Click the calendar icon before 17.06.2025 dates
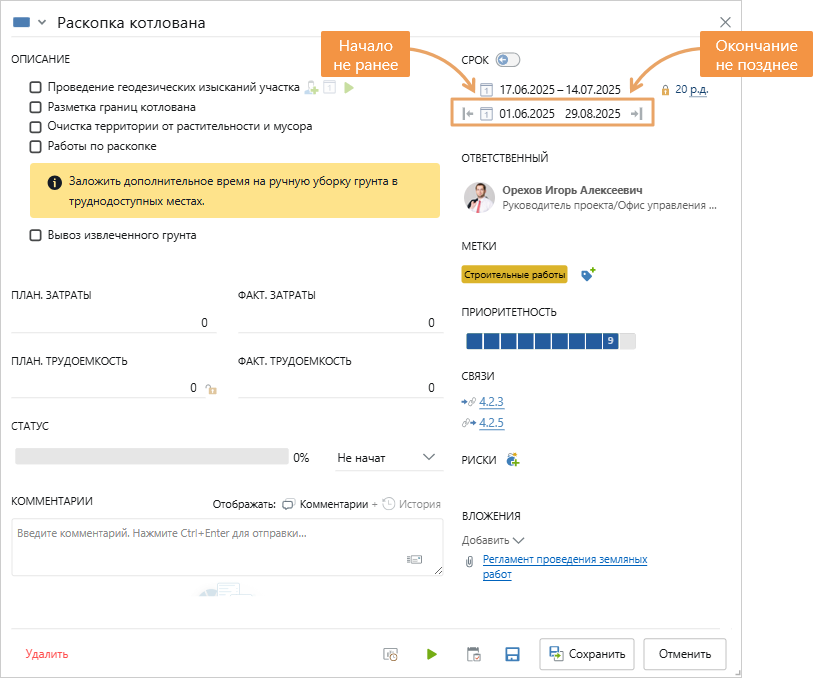This screenshot has width=818, height=678. [x=486, y=89]
